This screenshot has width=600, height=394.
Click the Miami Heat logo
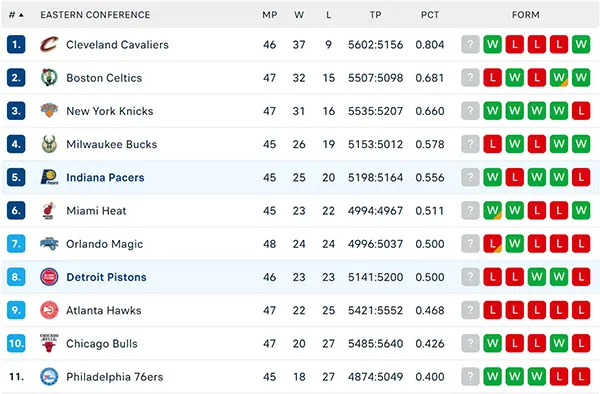[49, 210]
